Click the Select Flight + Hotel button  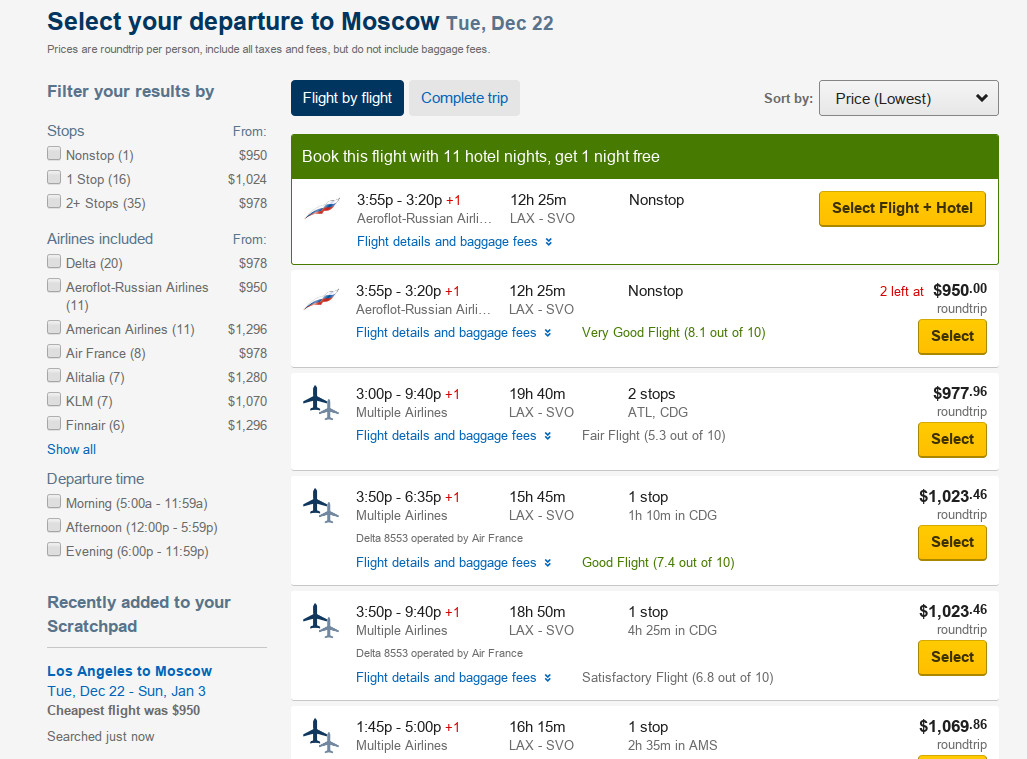[902, 208]
